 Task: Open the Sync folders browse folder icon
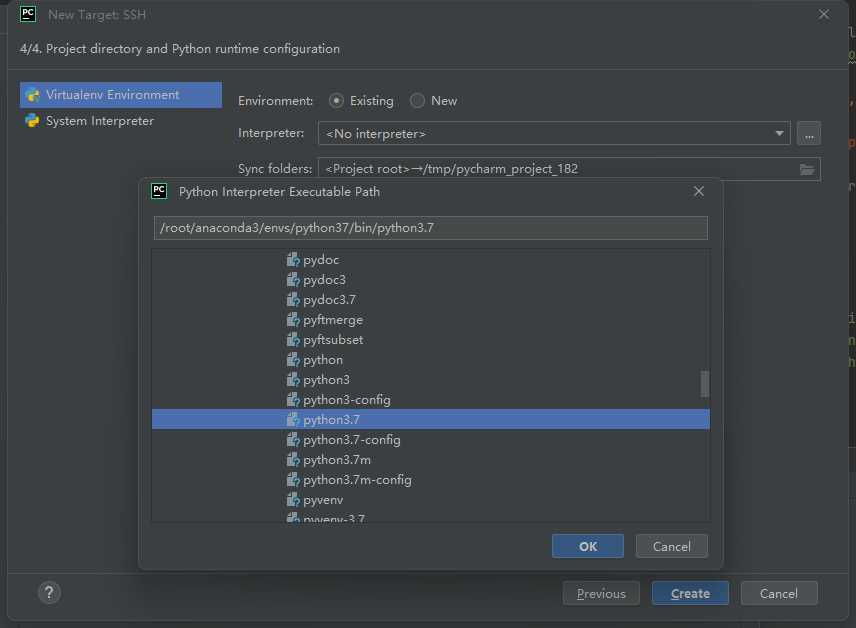pyautogui.click(x=807, y=169)
